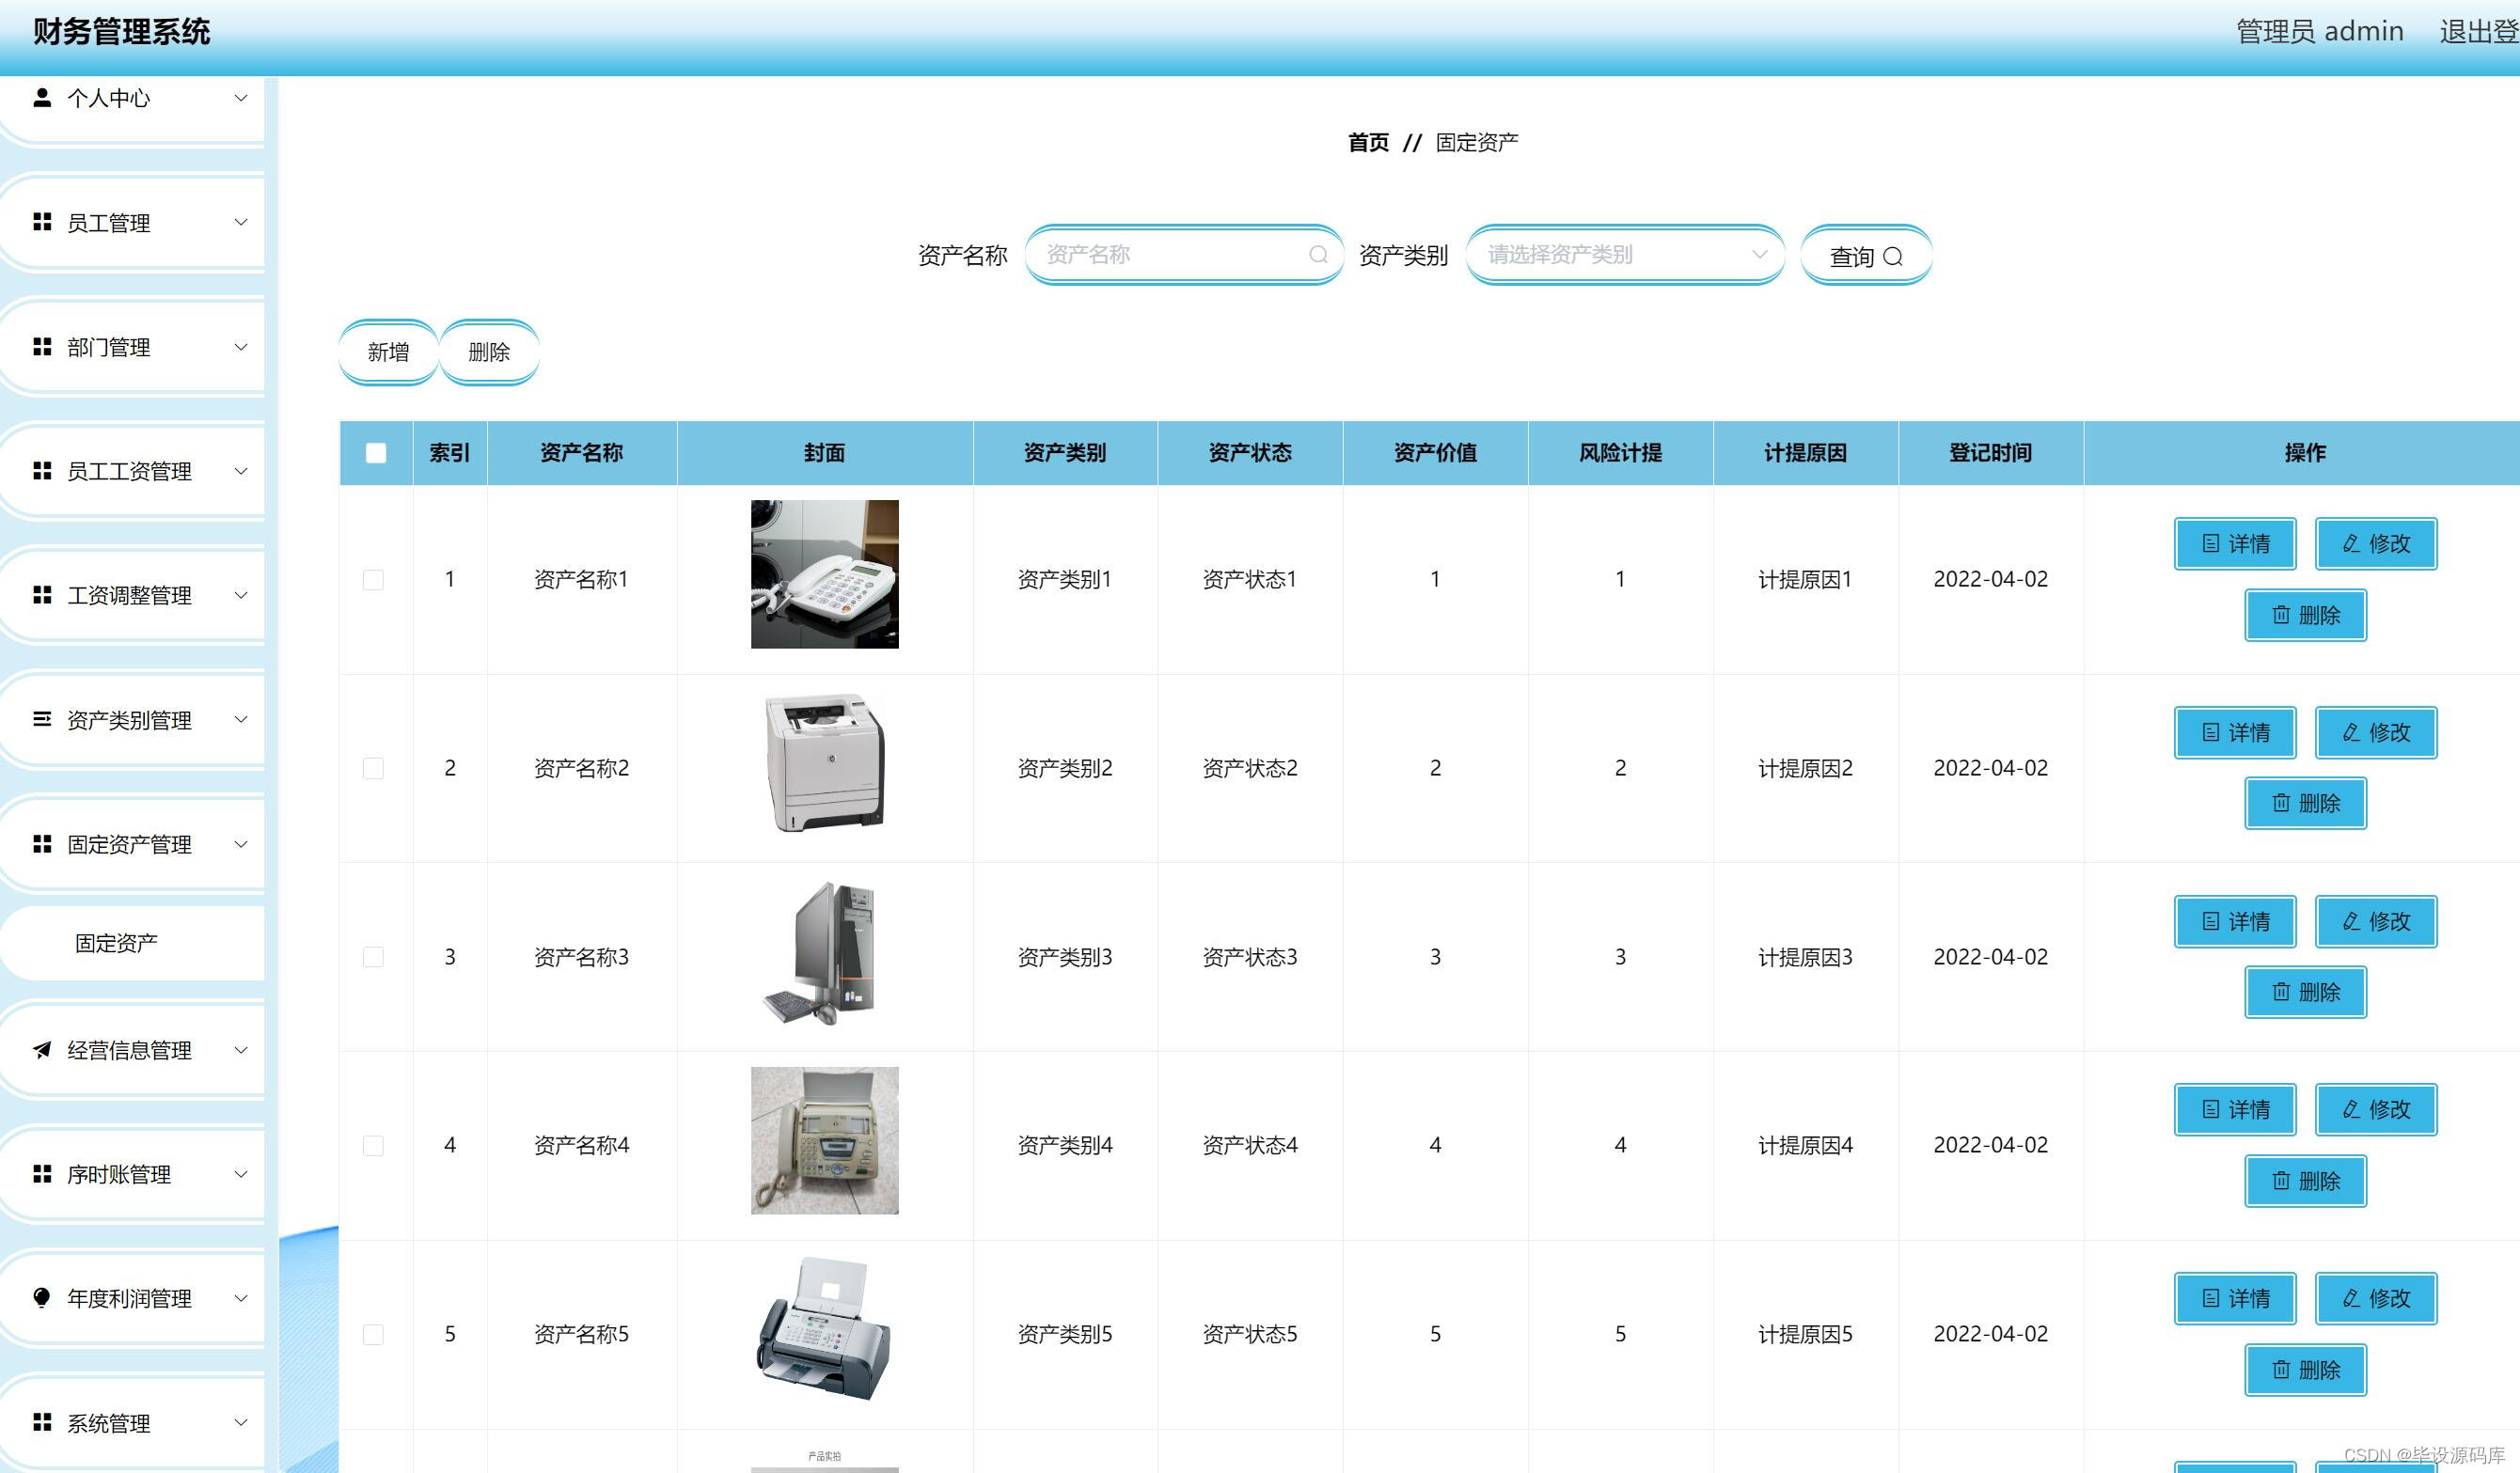The image size is (2520, 1473).
Task: Click the trash icon in row 5 删除
Action: (x=2281, y=1369)
